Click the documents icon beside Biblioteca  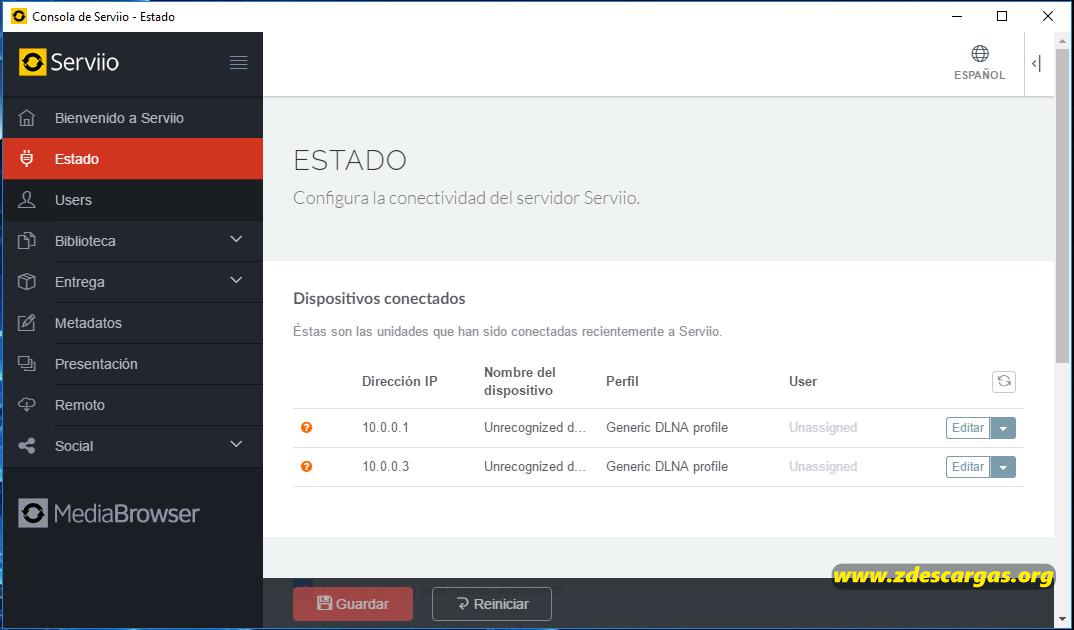[27, 241]
